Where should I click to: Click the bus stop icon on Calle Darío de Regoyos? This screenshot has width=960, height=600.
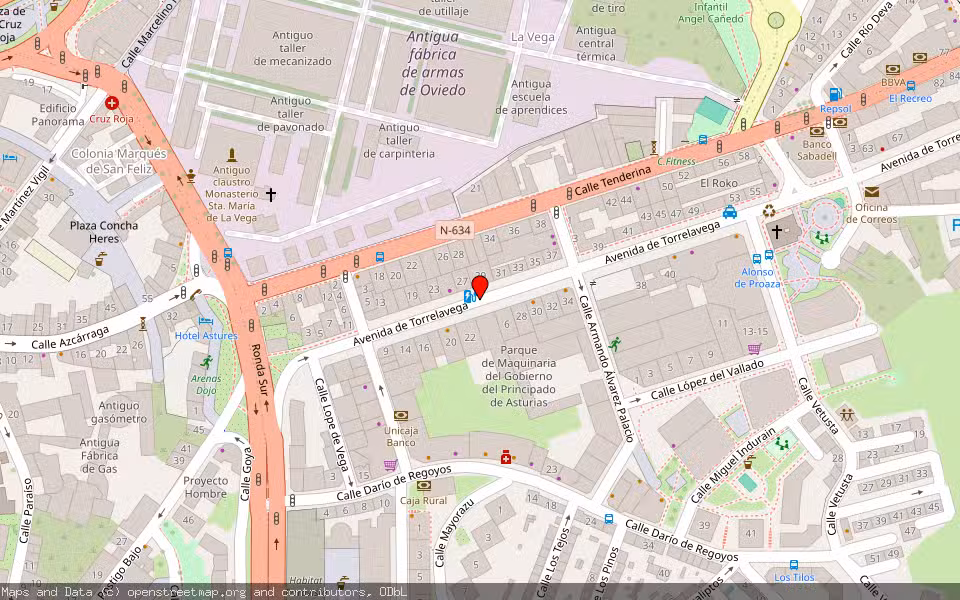pos(609,519)
